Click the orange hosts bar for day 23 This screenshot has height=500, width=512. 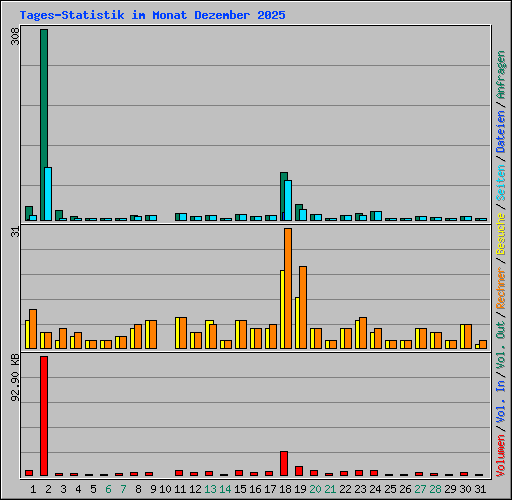coord(363,333)
